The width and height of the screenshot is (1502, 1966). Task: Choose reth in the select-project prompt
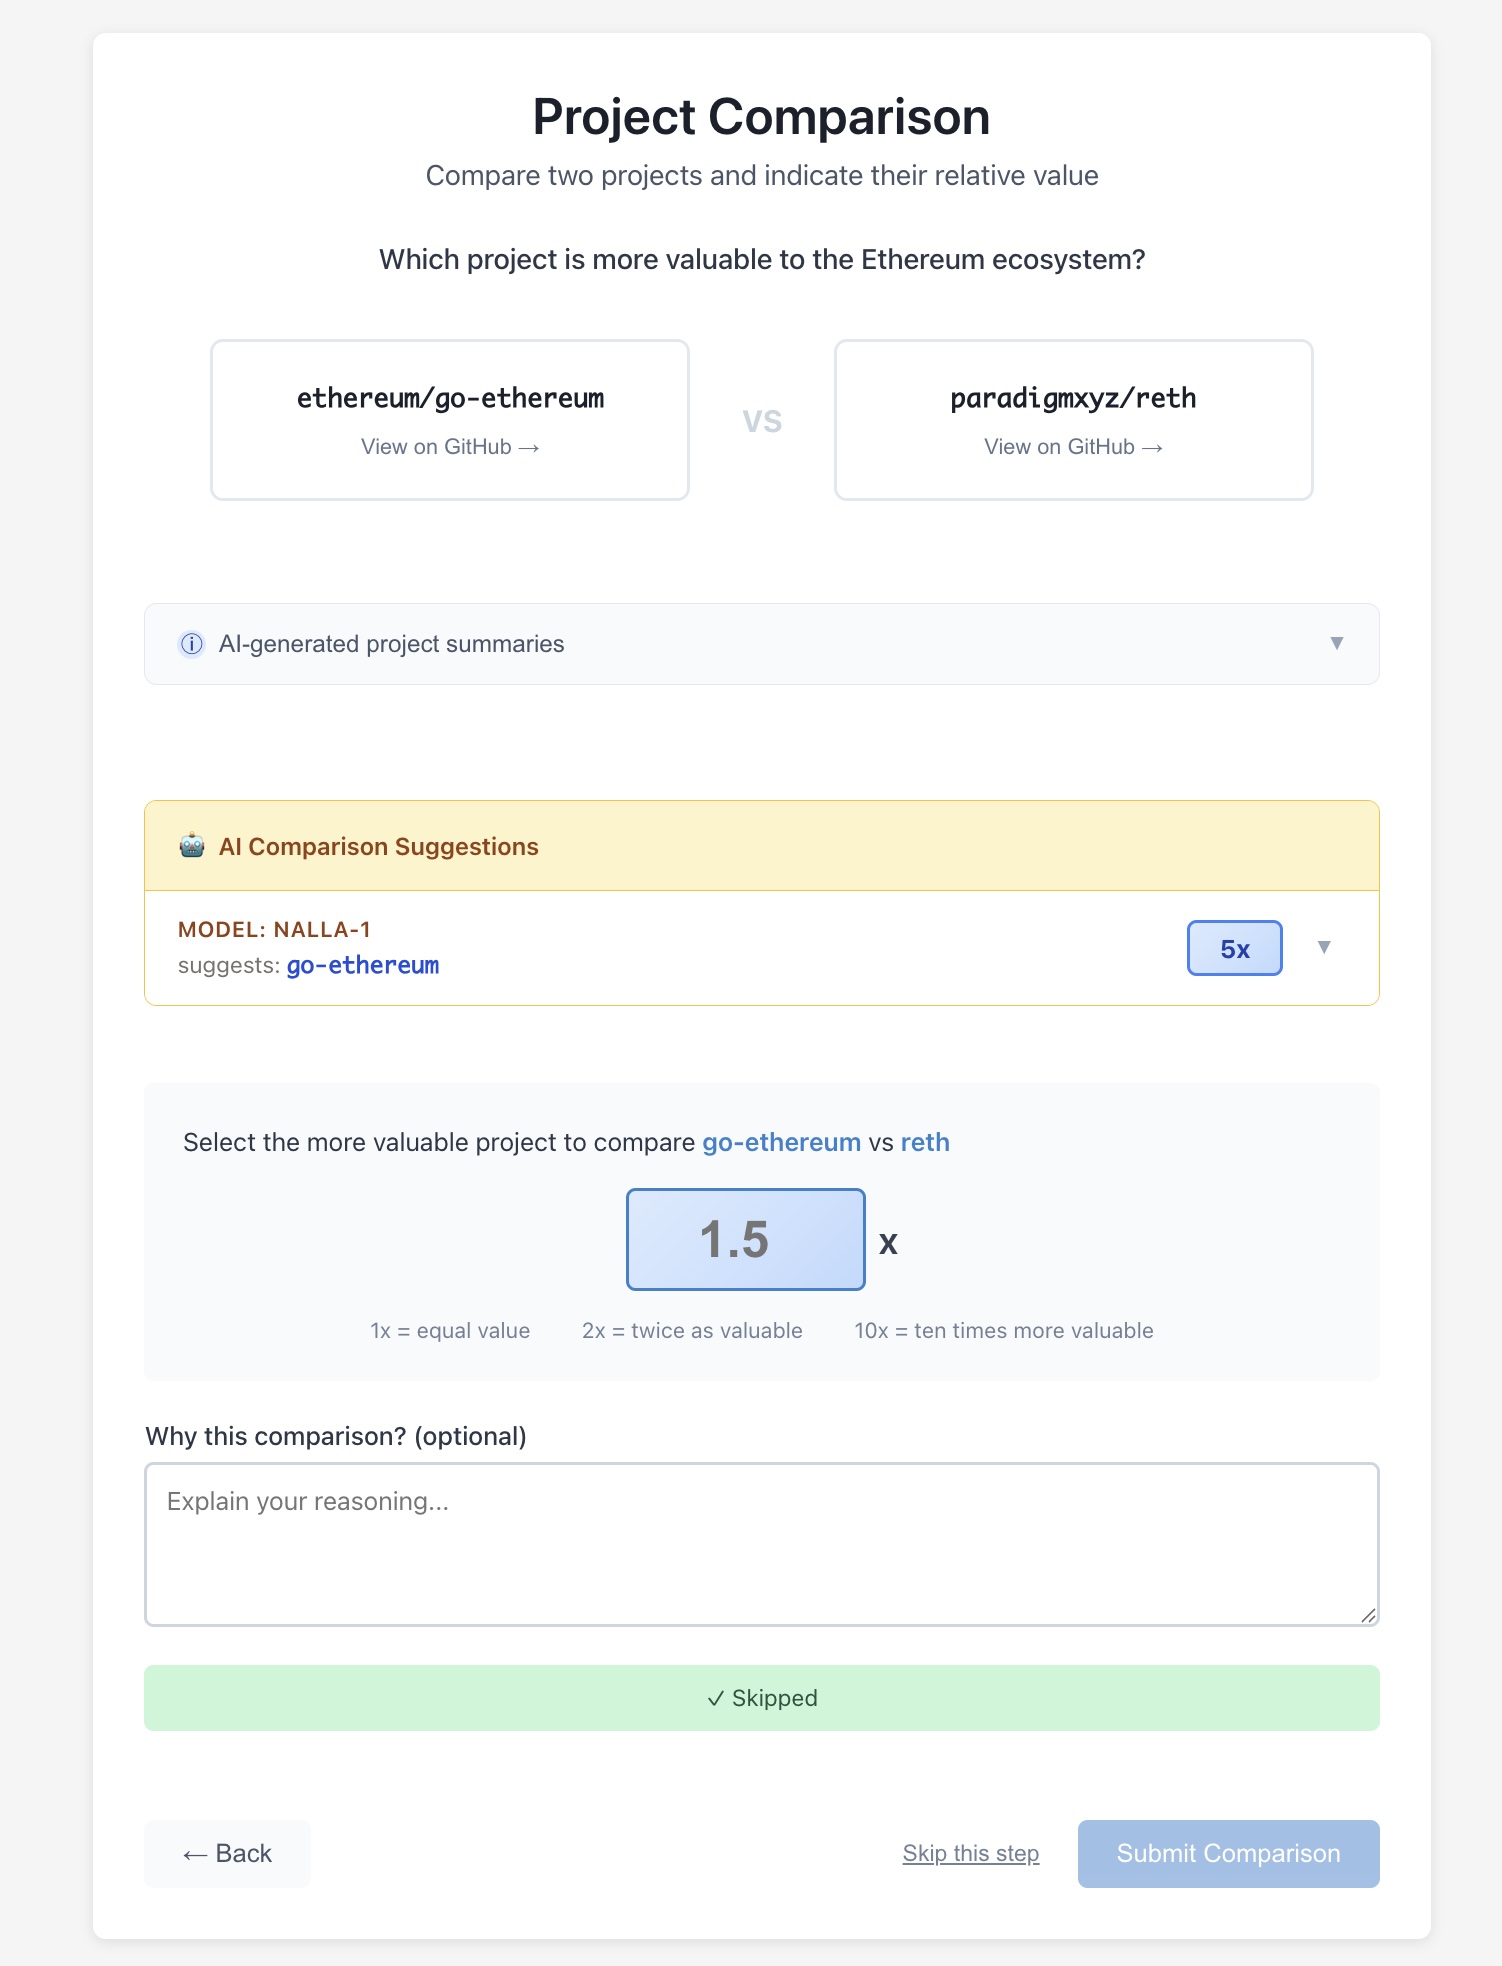click(x=925, y=1143)
